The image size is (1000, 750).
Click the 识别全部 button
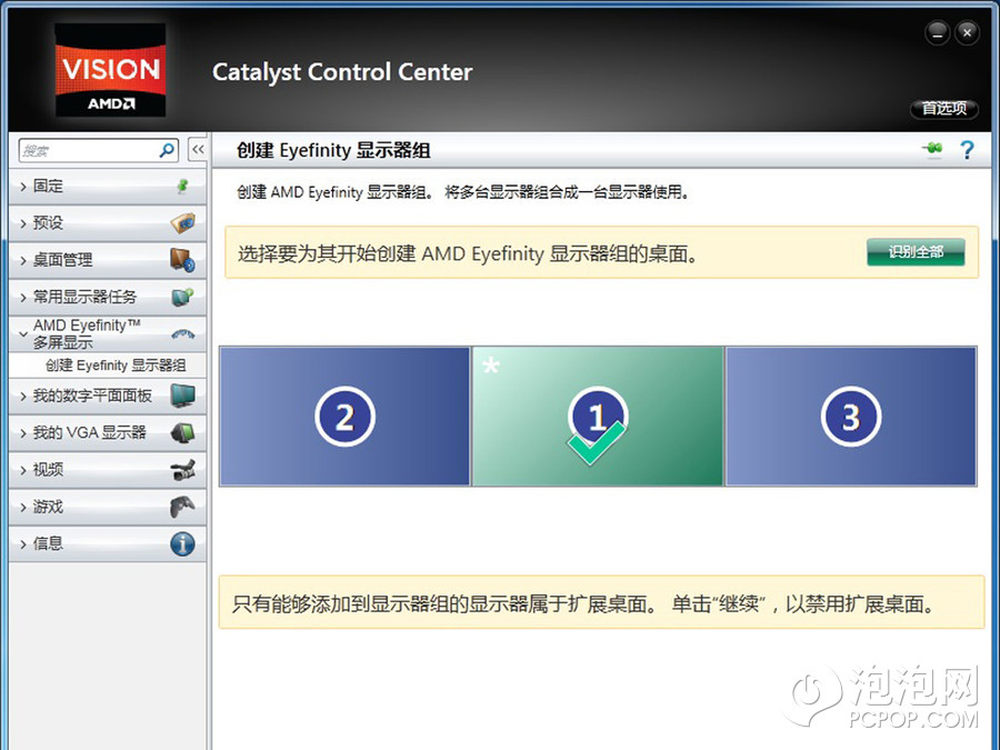tap(915, 252)
